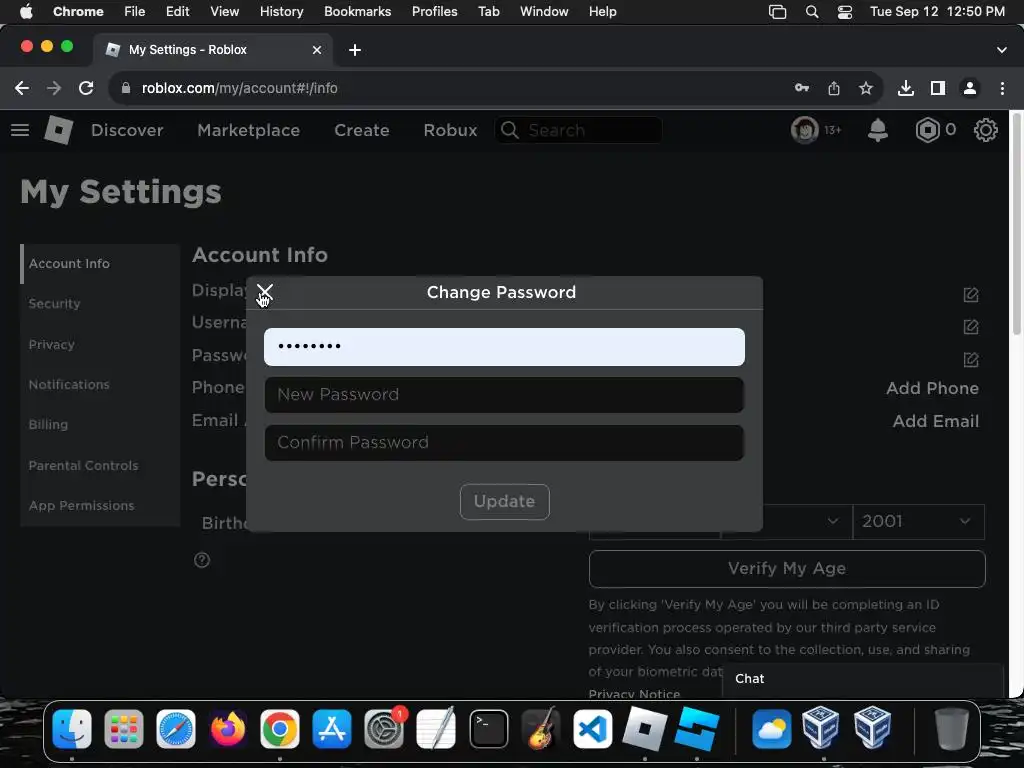Open the Chrome profile icon
1024x768 pixels.
tap(970, 88)
